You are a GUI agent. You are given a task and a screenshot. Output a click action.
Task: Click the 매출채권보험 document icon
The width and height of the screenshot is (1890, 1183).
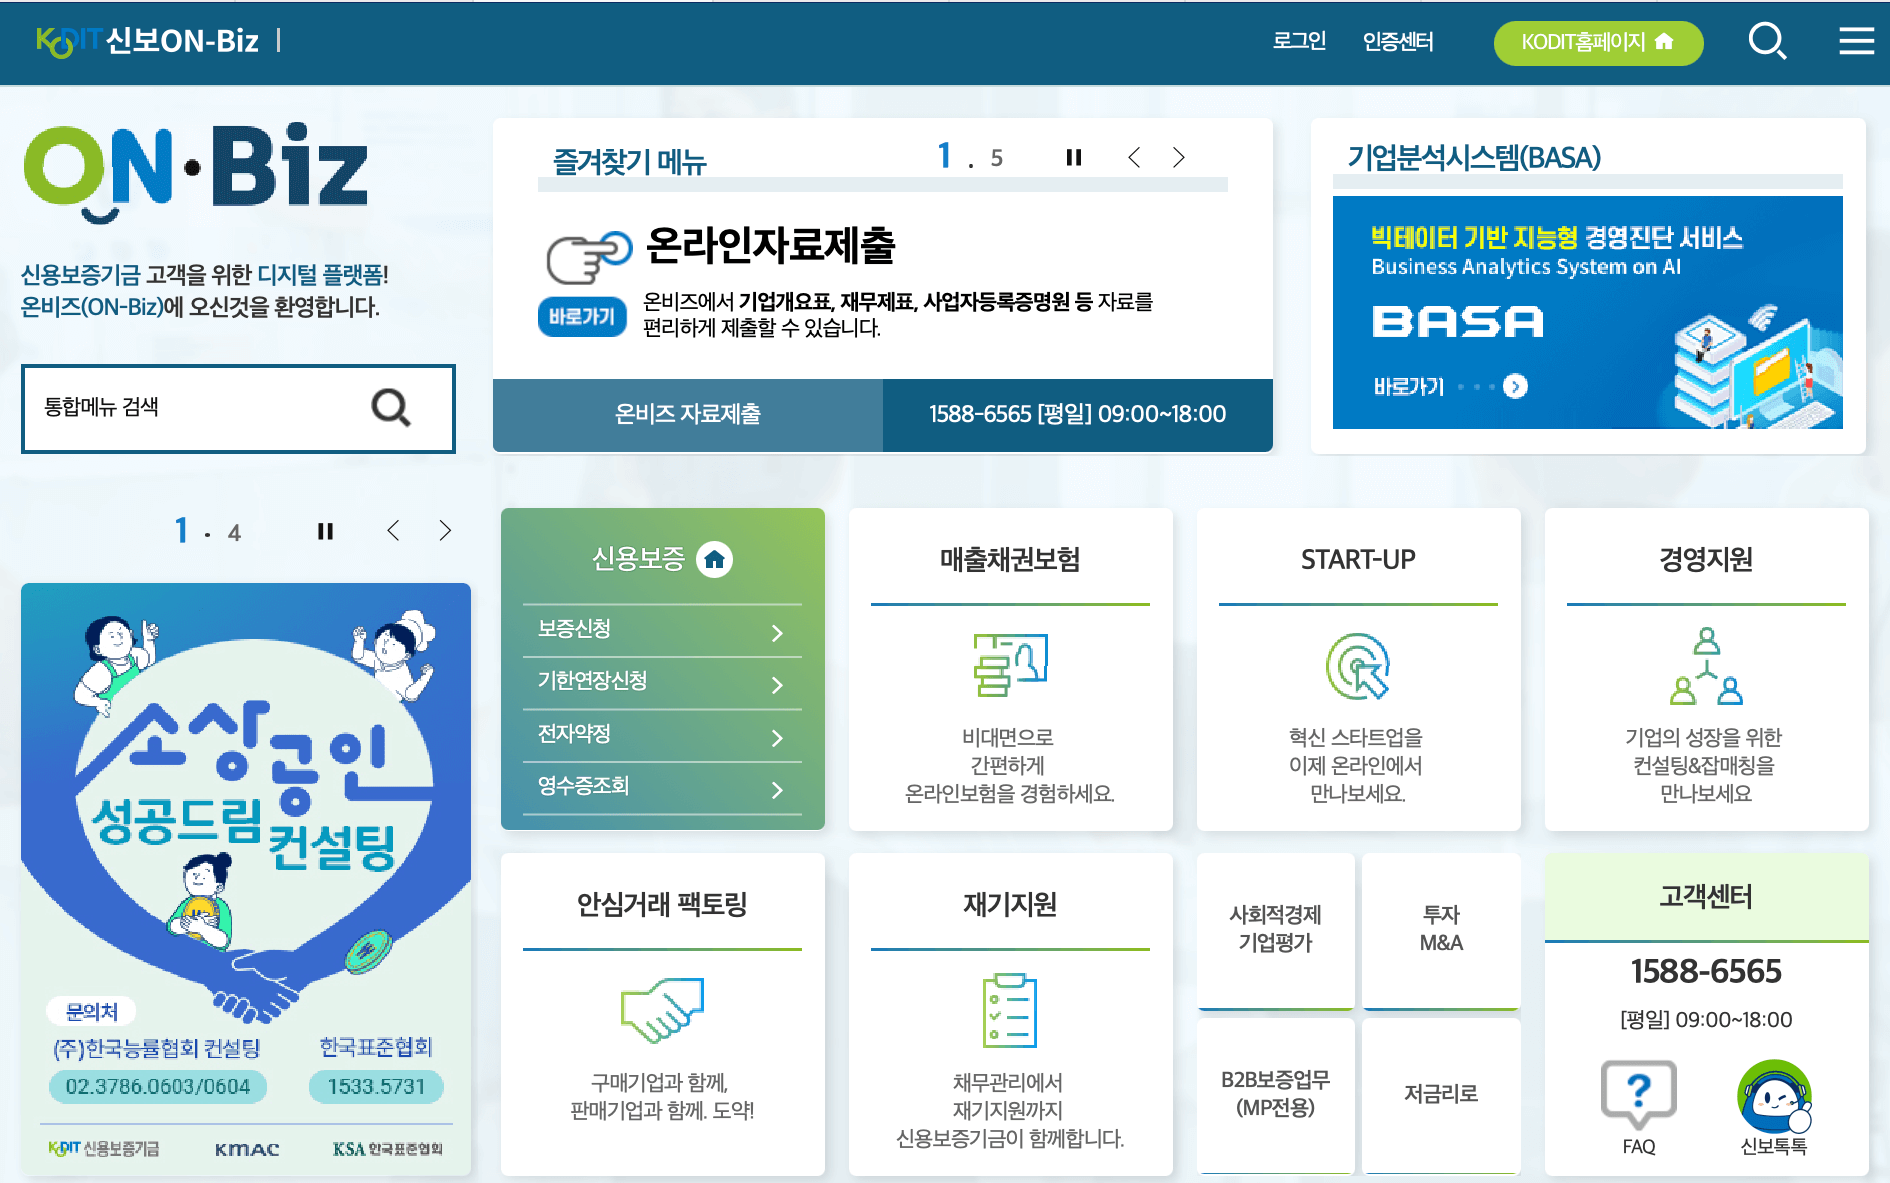pos(1010,665)
